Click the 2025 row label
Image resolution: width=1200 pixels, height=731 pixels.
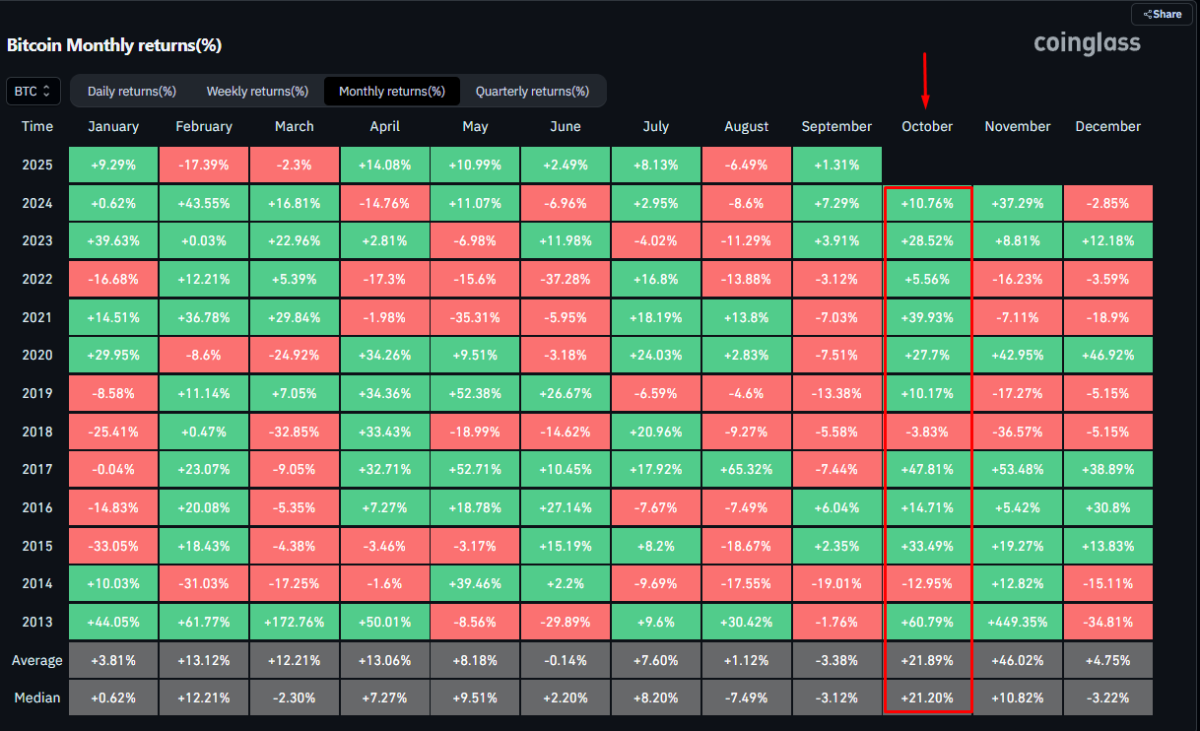pos(37,164)
